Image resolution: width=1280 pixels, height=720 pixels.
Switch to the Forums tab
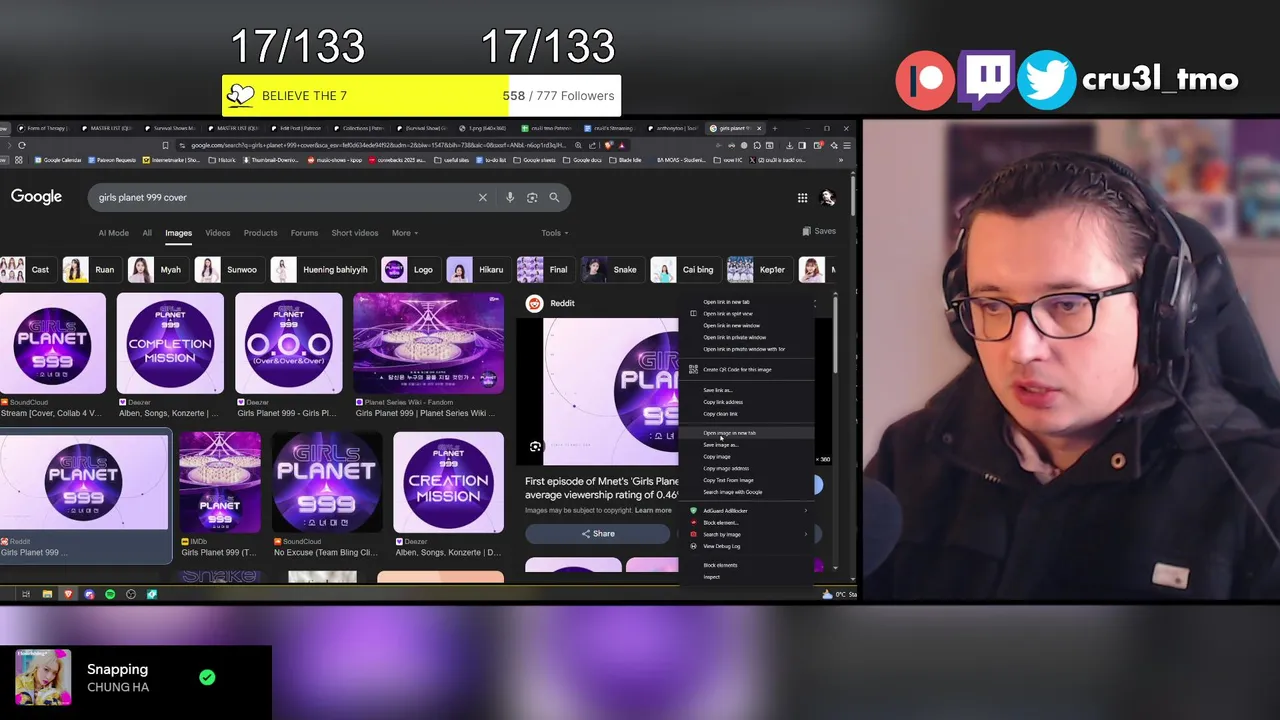(304, 233)
